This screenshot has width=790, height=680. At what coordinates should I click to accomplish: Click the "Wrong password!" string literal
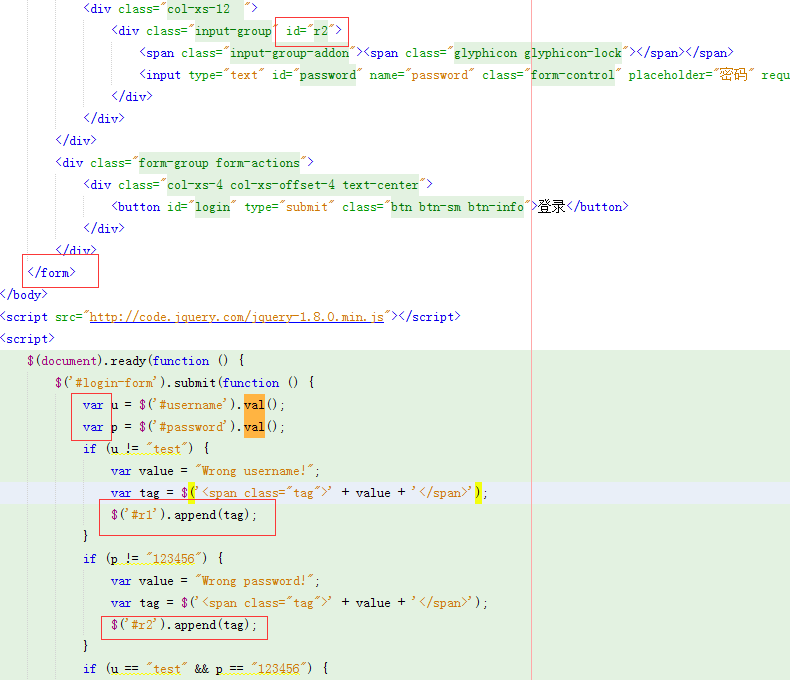254,581
